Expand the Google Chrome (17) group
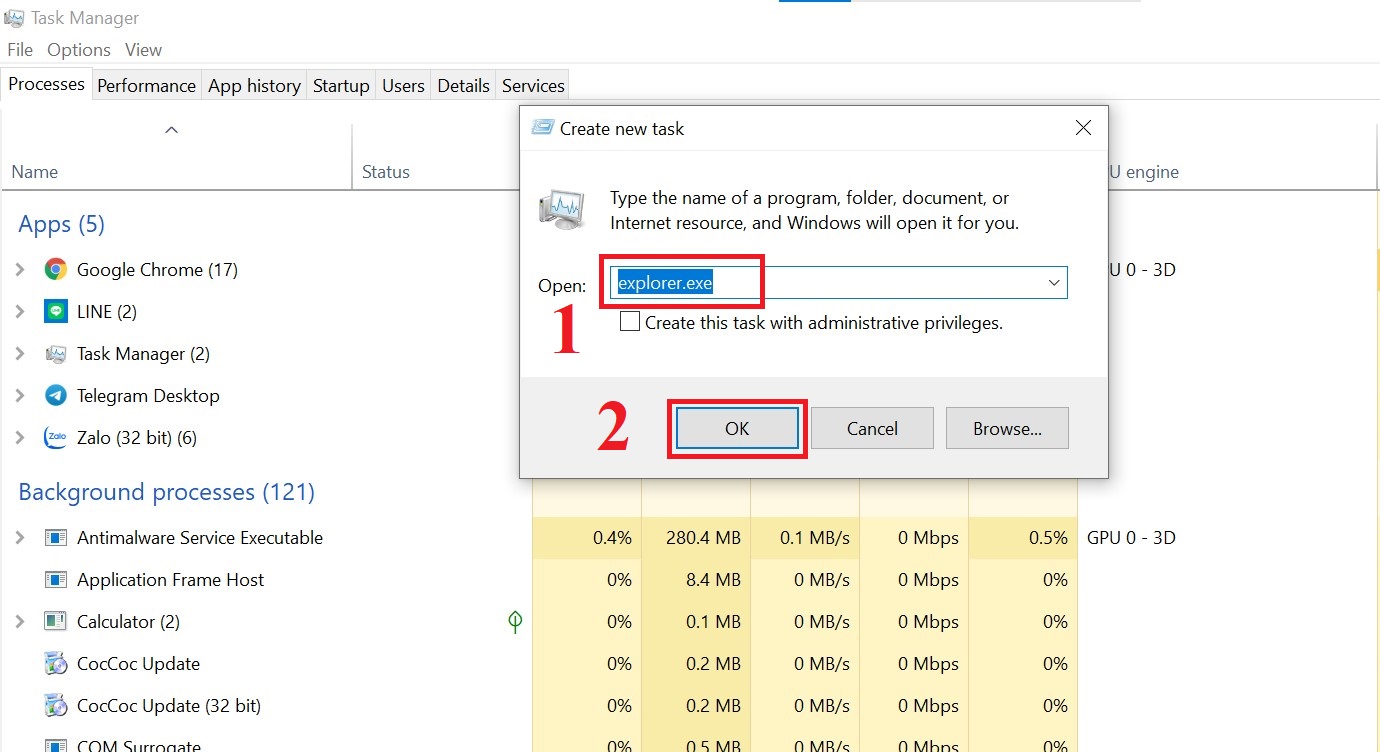The image size is (1380, 752). [x=20, y=269]
